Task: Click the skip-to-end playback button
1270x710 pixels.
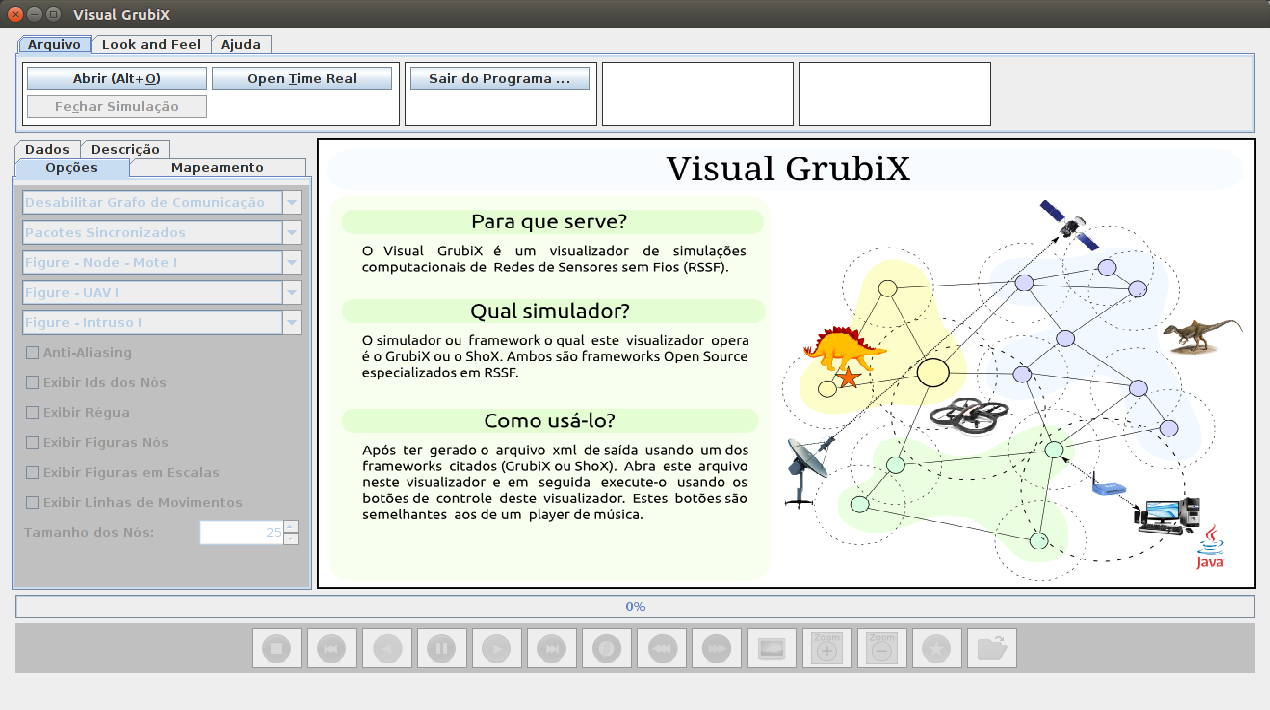Action: pos(552,648)
